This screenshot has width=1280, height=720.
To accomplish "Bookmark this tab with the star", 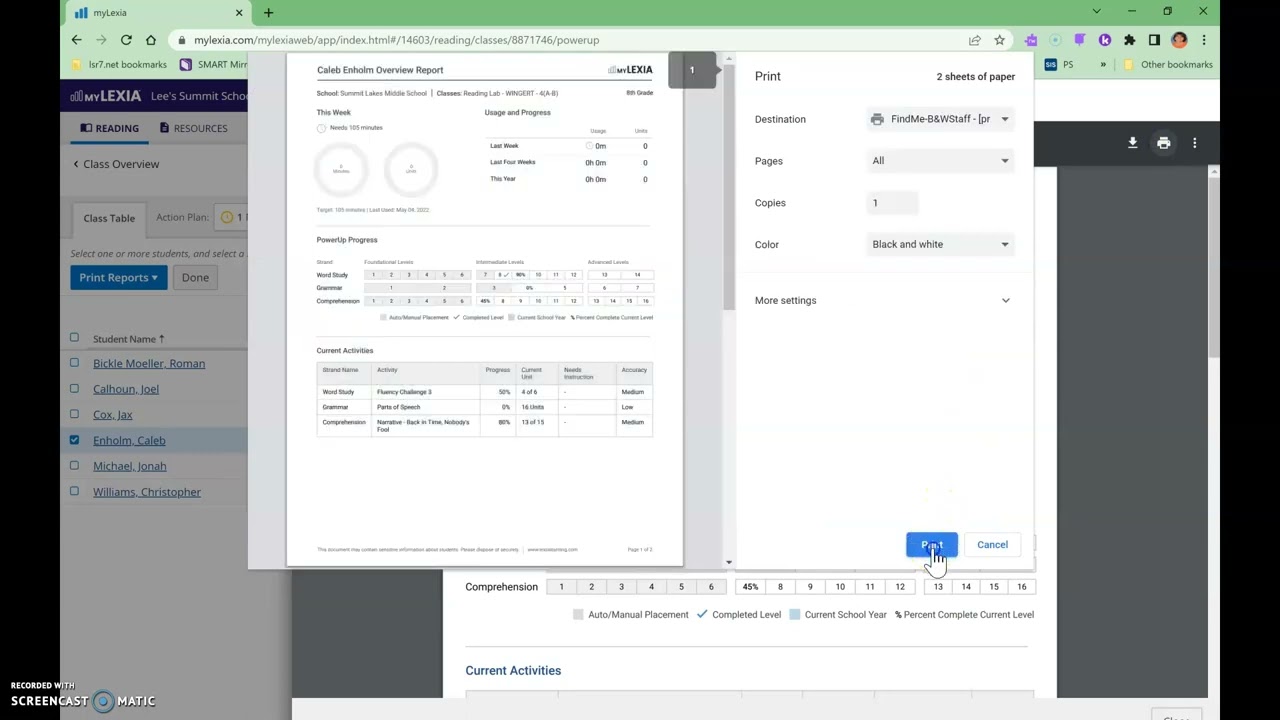I will [x=999, y=40].
